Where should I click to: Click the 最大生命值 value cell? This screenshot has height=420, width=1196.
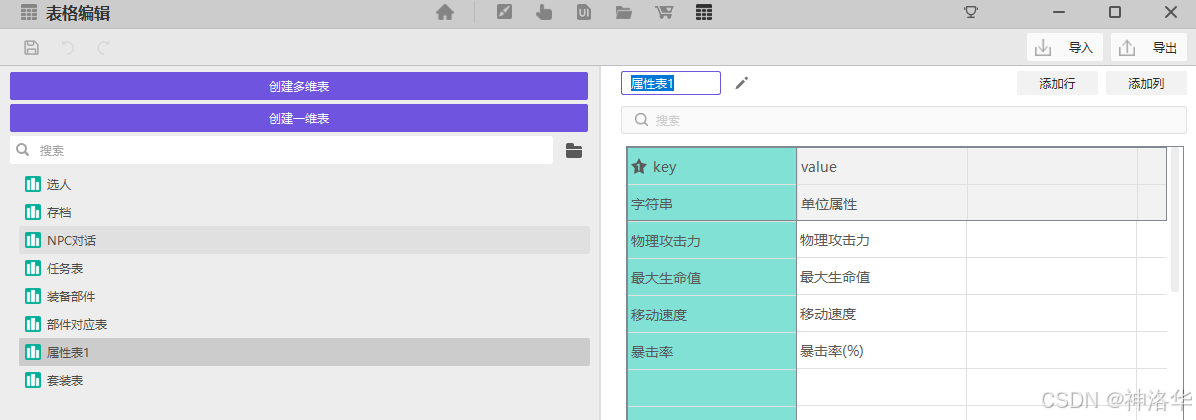click(x=882, y=277)
